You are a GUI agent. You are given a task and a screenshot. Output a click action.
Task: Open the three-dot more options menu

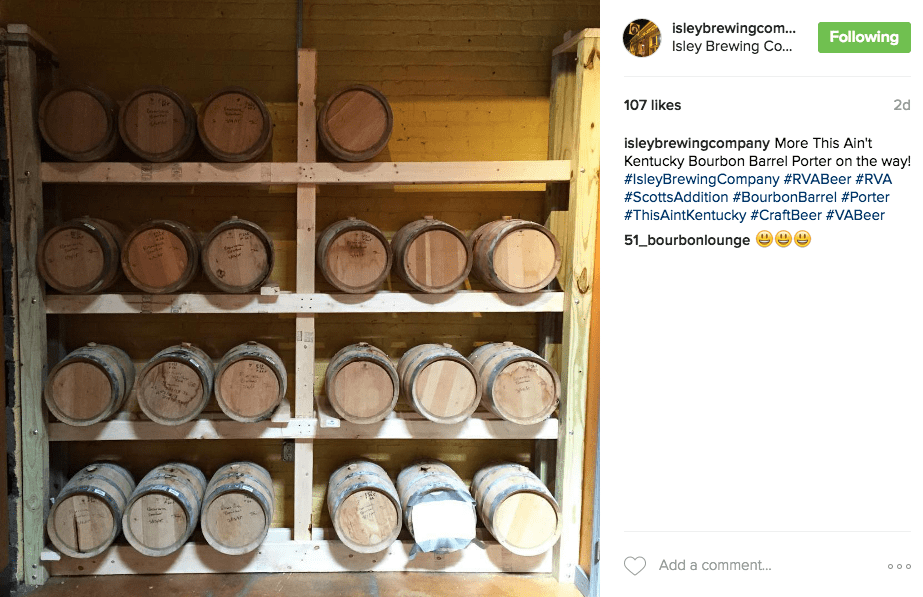point(899,566)
